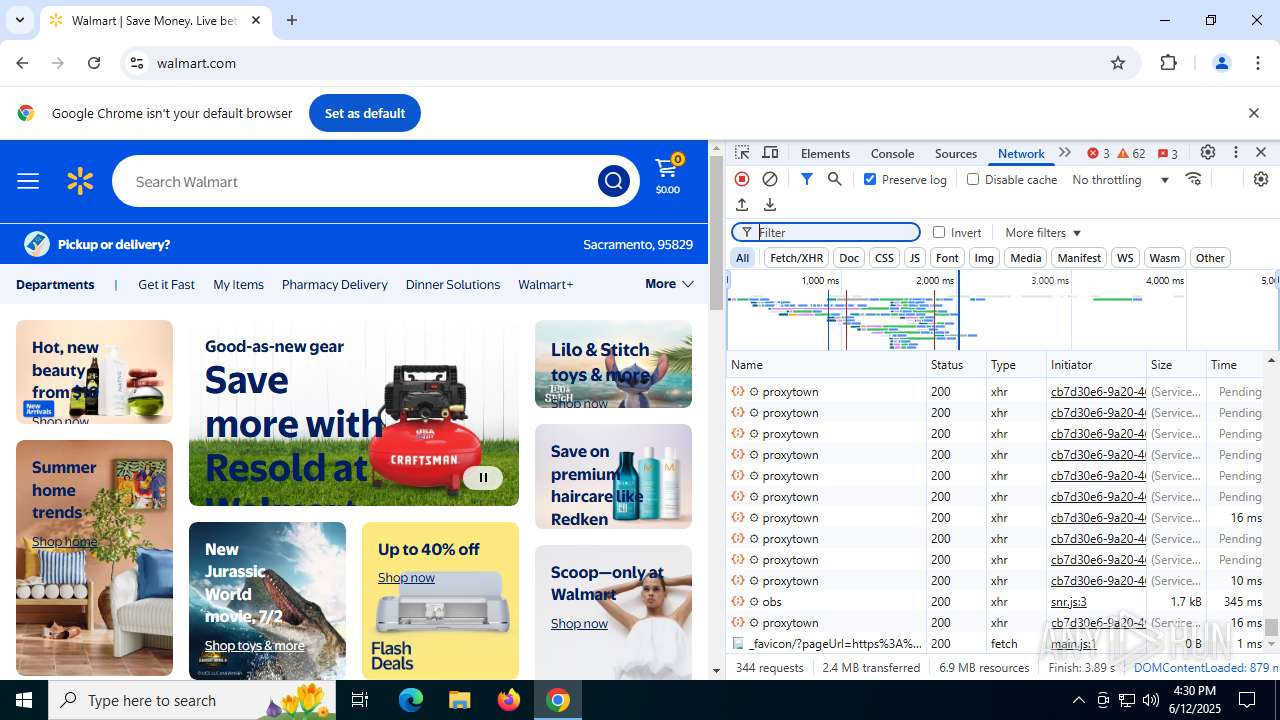Viewport: 1280px width, 720px height.
Task: Expand More filters dropdown
Action: click(1043, 232)
